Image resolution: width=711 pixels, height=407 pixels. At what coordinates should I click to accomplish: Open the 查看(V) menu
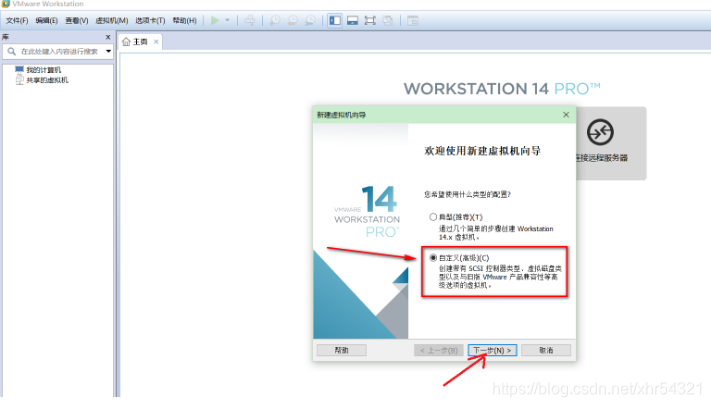pyautogui.click(x=76, y=20)
